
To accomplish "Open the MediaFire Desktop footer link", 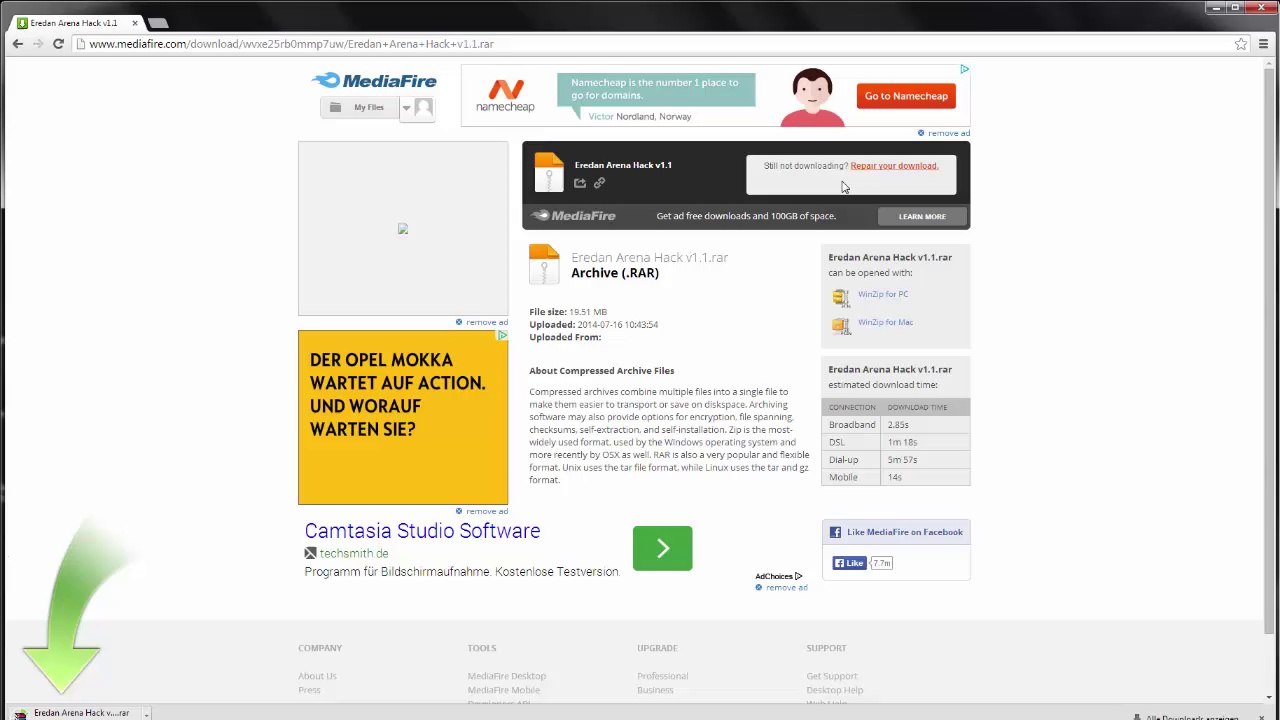I will pyautogui.click(x=507, y=676).
